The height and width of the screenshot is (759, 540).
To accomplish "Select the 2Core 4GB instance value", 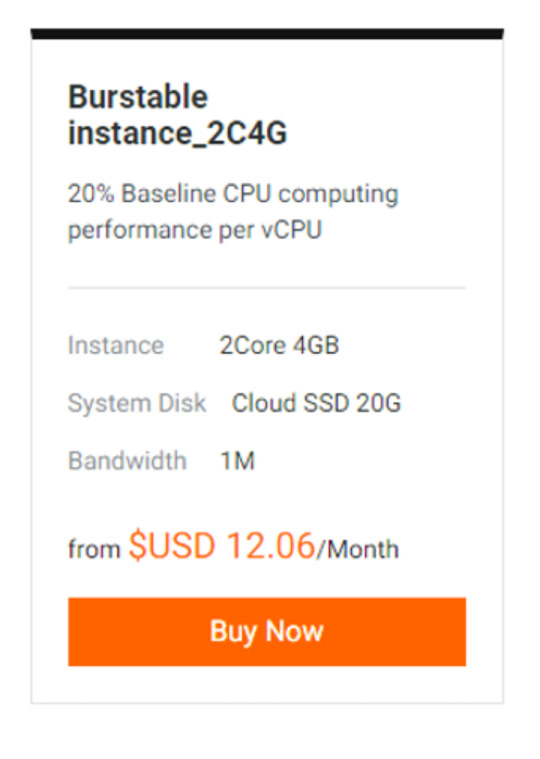I will coord(279,345).
